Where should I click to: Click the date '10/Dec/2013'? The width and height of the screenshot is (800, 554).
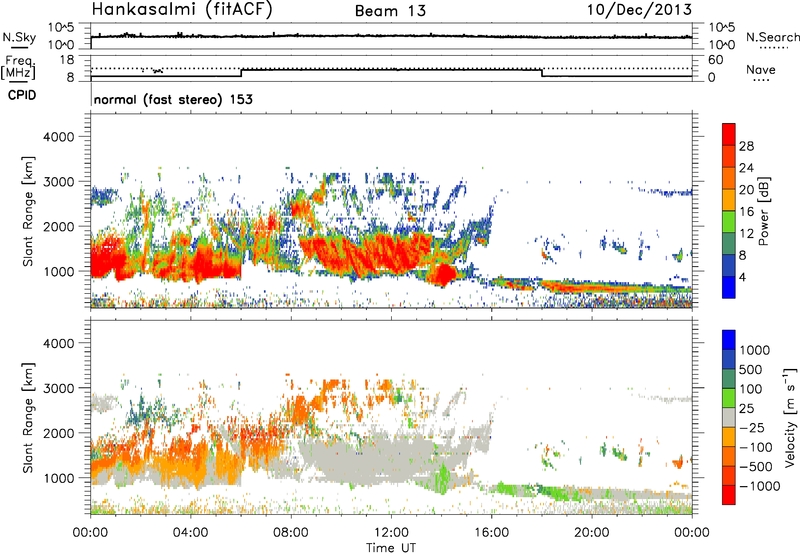point(639,10)
